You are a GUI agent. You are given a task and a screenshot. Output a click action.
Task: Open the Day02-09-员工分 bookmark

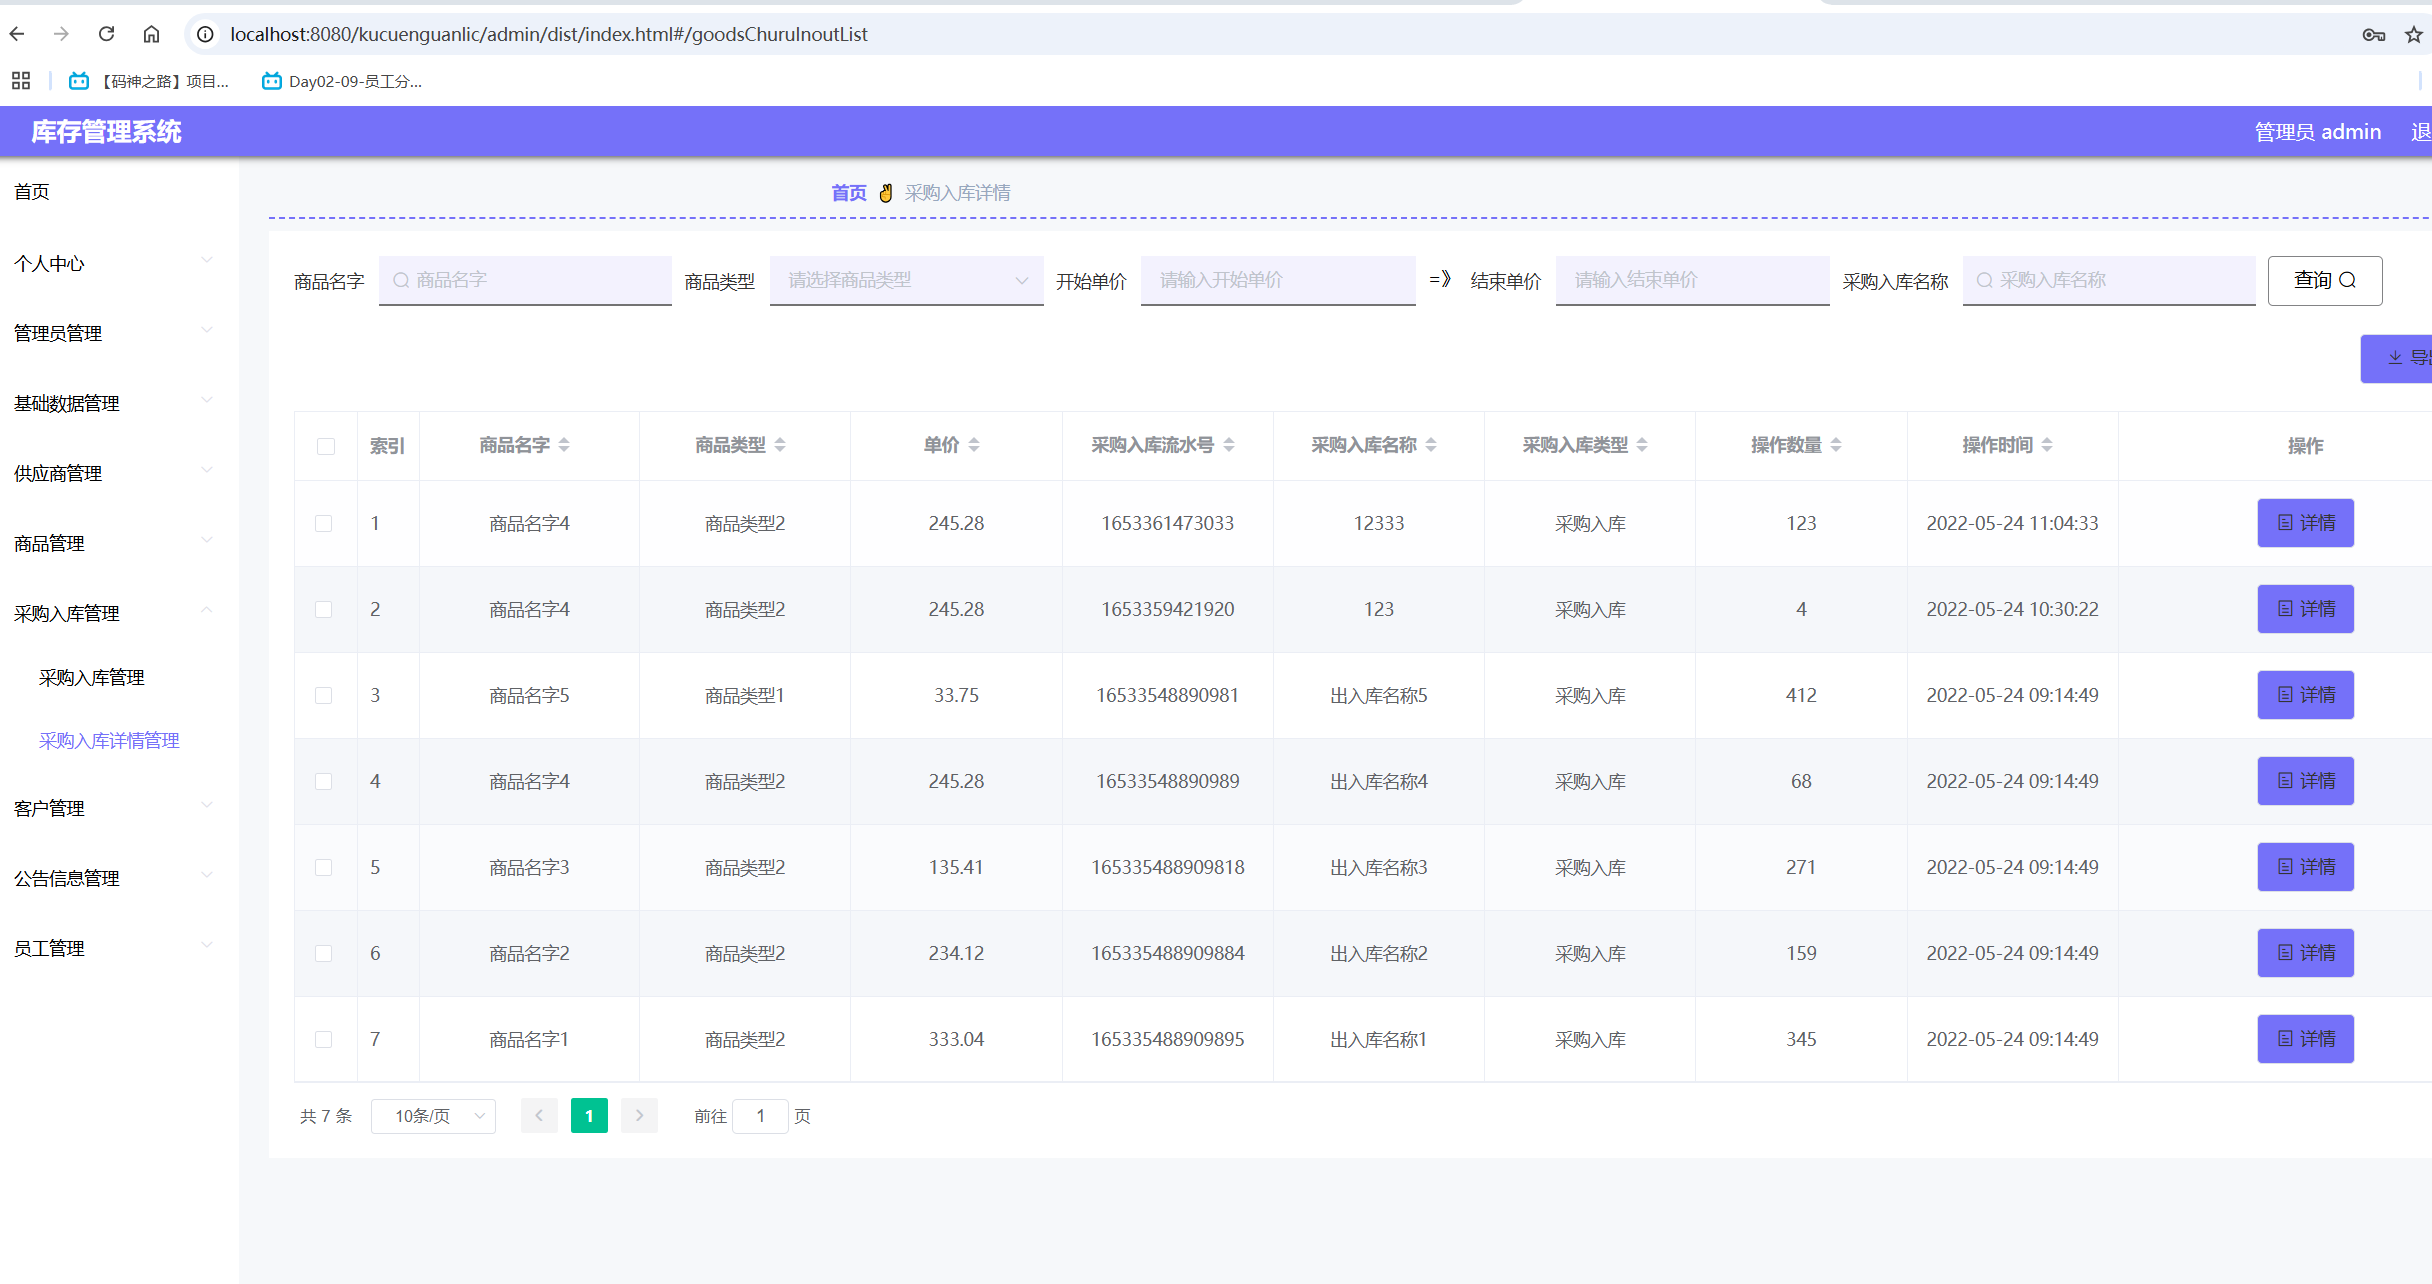342,81
